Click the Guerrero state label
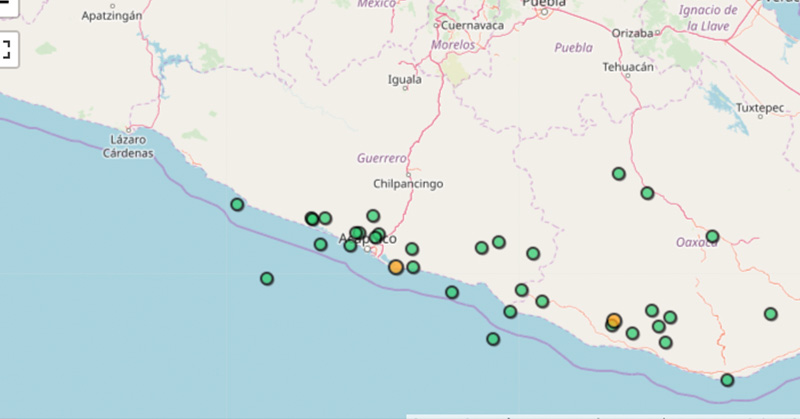Screen dimensions: 800x419 382,158
